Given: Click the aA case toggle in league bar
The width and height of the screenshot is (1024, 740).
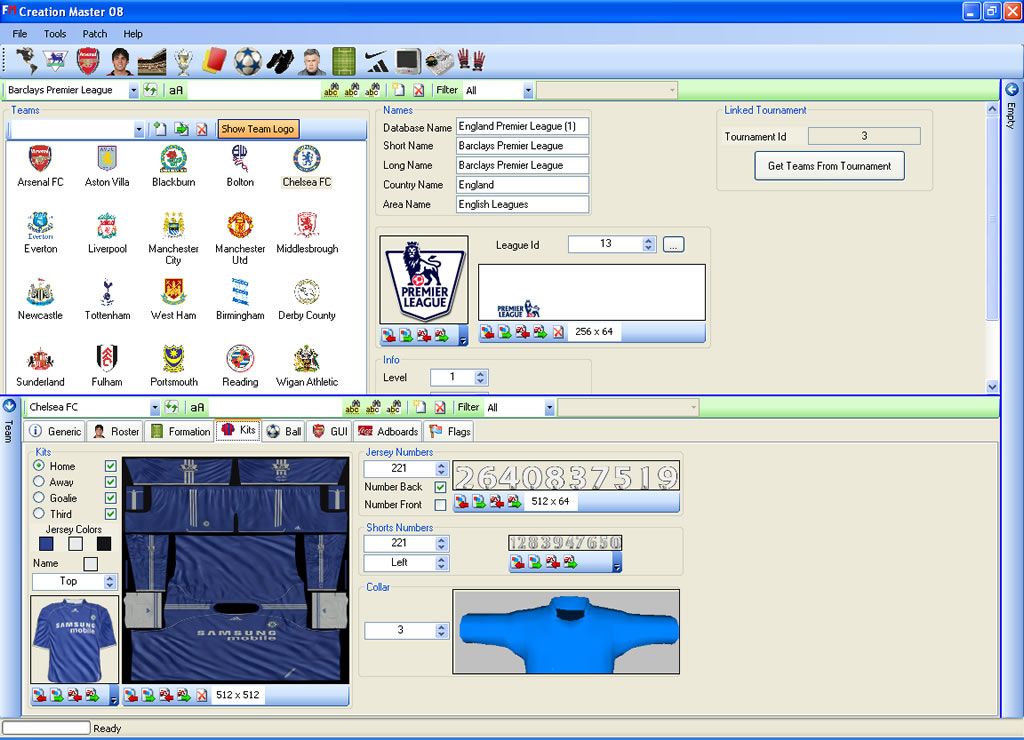Looking at the screenshot, I should pos(176,90).
